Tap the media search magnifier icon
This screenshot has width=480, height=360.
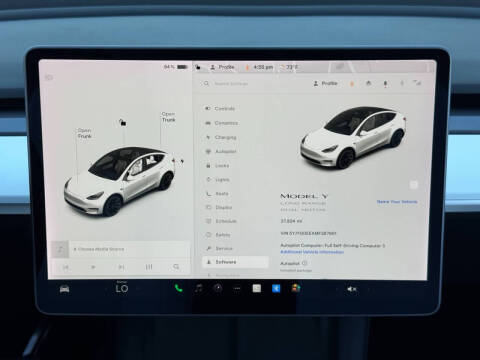pyautogui.click(x=176, y=267)
